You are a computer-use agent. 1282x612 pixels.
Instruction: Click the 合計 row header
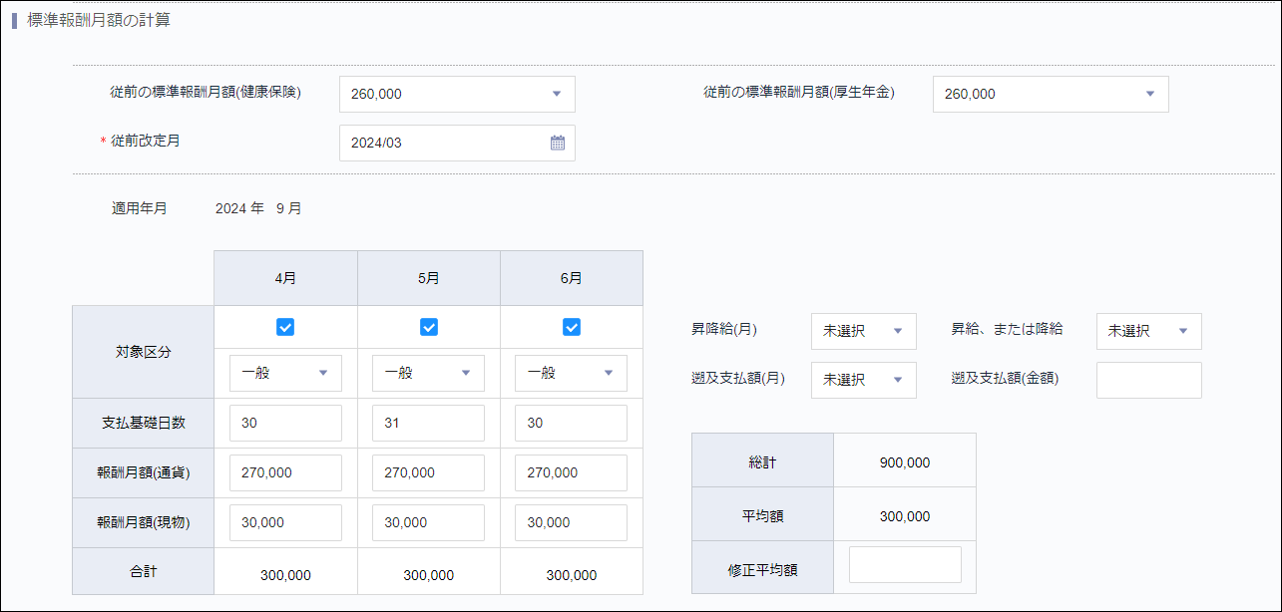tap(143, 572)
